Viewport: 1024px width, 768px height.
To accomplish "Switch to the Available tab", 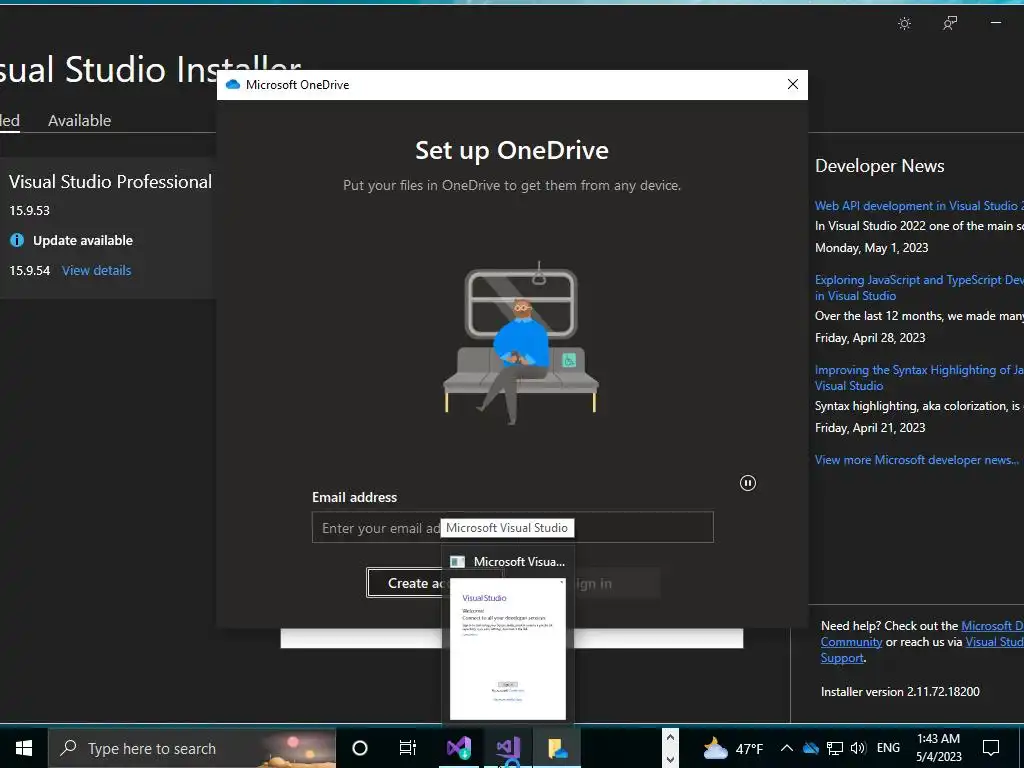I will coord(80,121).
